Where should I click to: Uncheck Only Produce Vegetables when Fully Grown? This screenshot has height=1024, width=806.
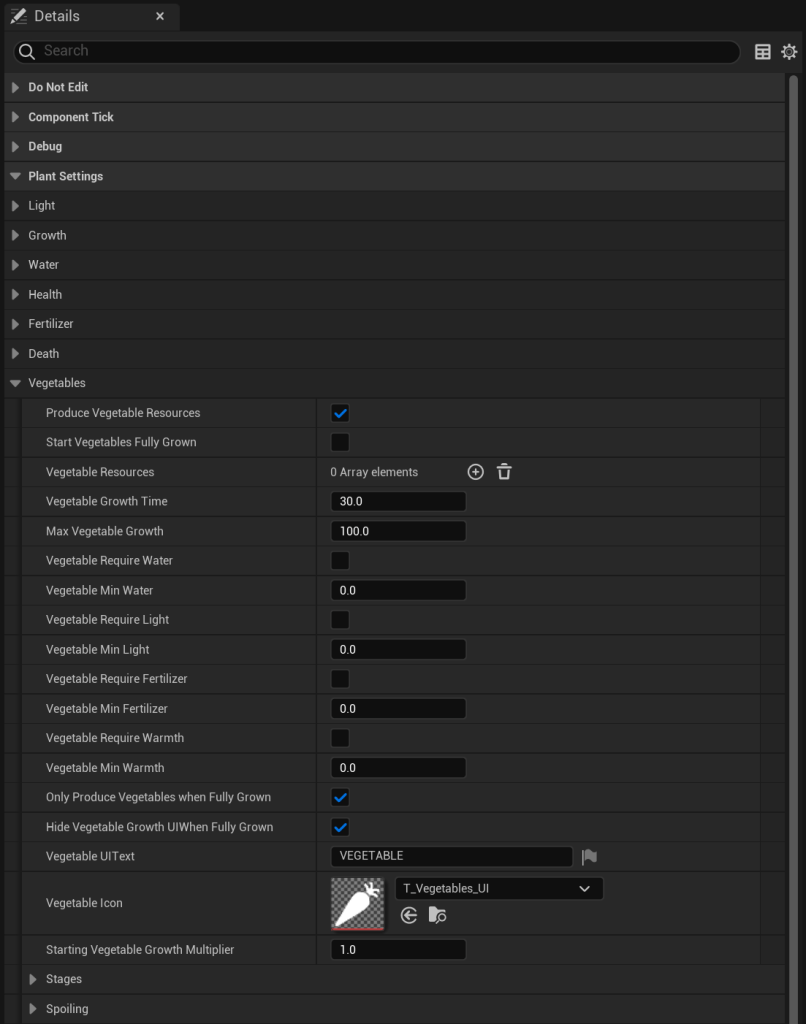(x=340, y=797)
